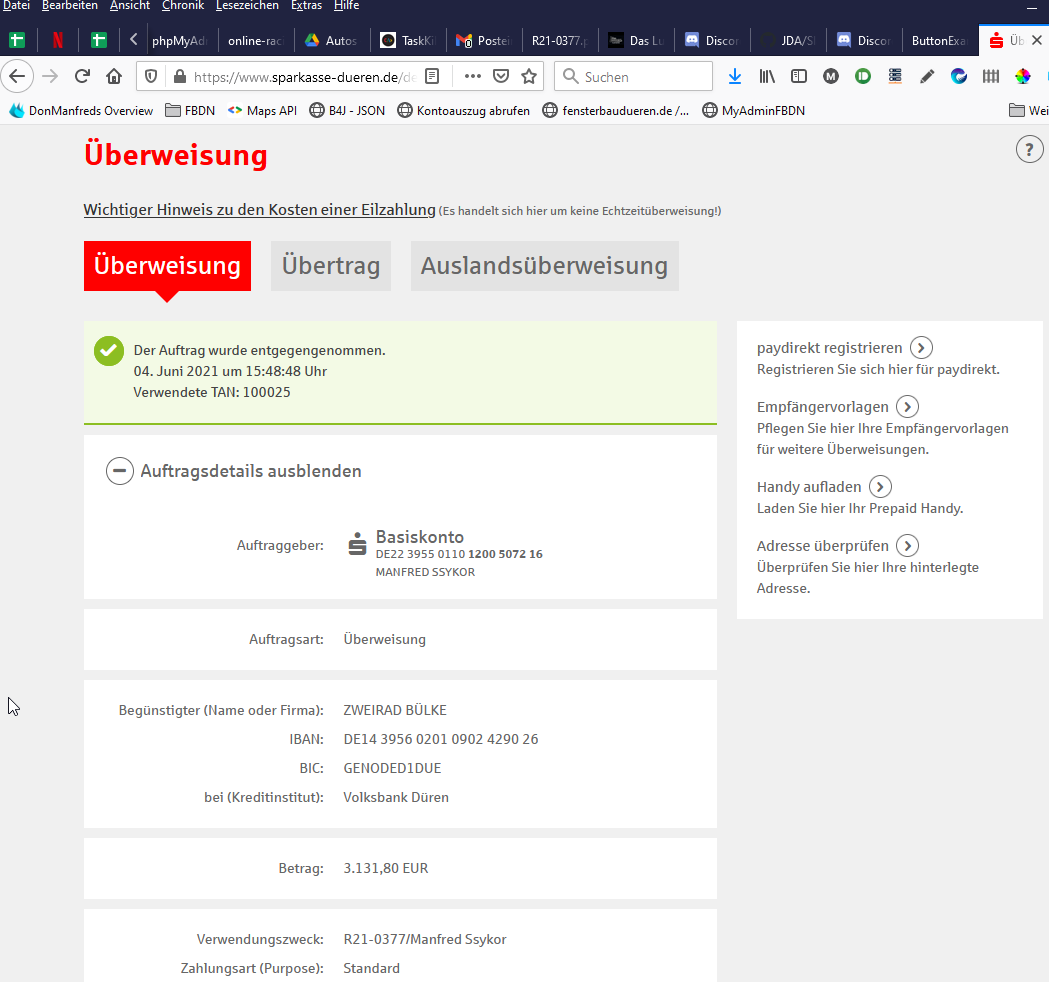Save to Pocket icon in address bar

(501, 76)
